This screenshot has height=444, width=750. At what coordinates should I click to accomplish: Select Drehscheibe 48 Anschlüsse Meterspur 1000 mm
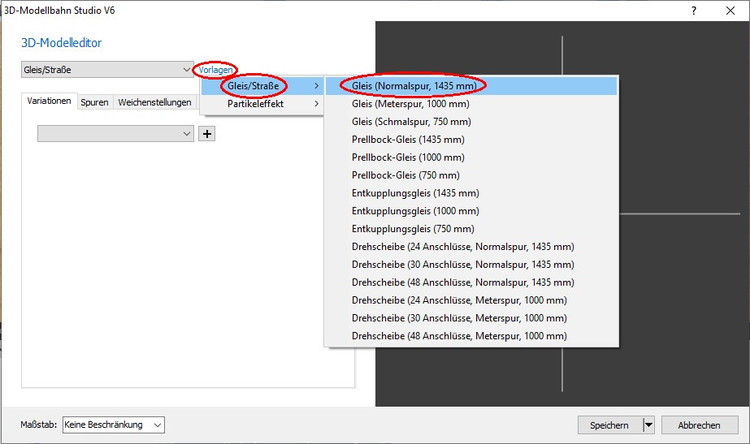471,336
